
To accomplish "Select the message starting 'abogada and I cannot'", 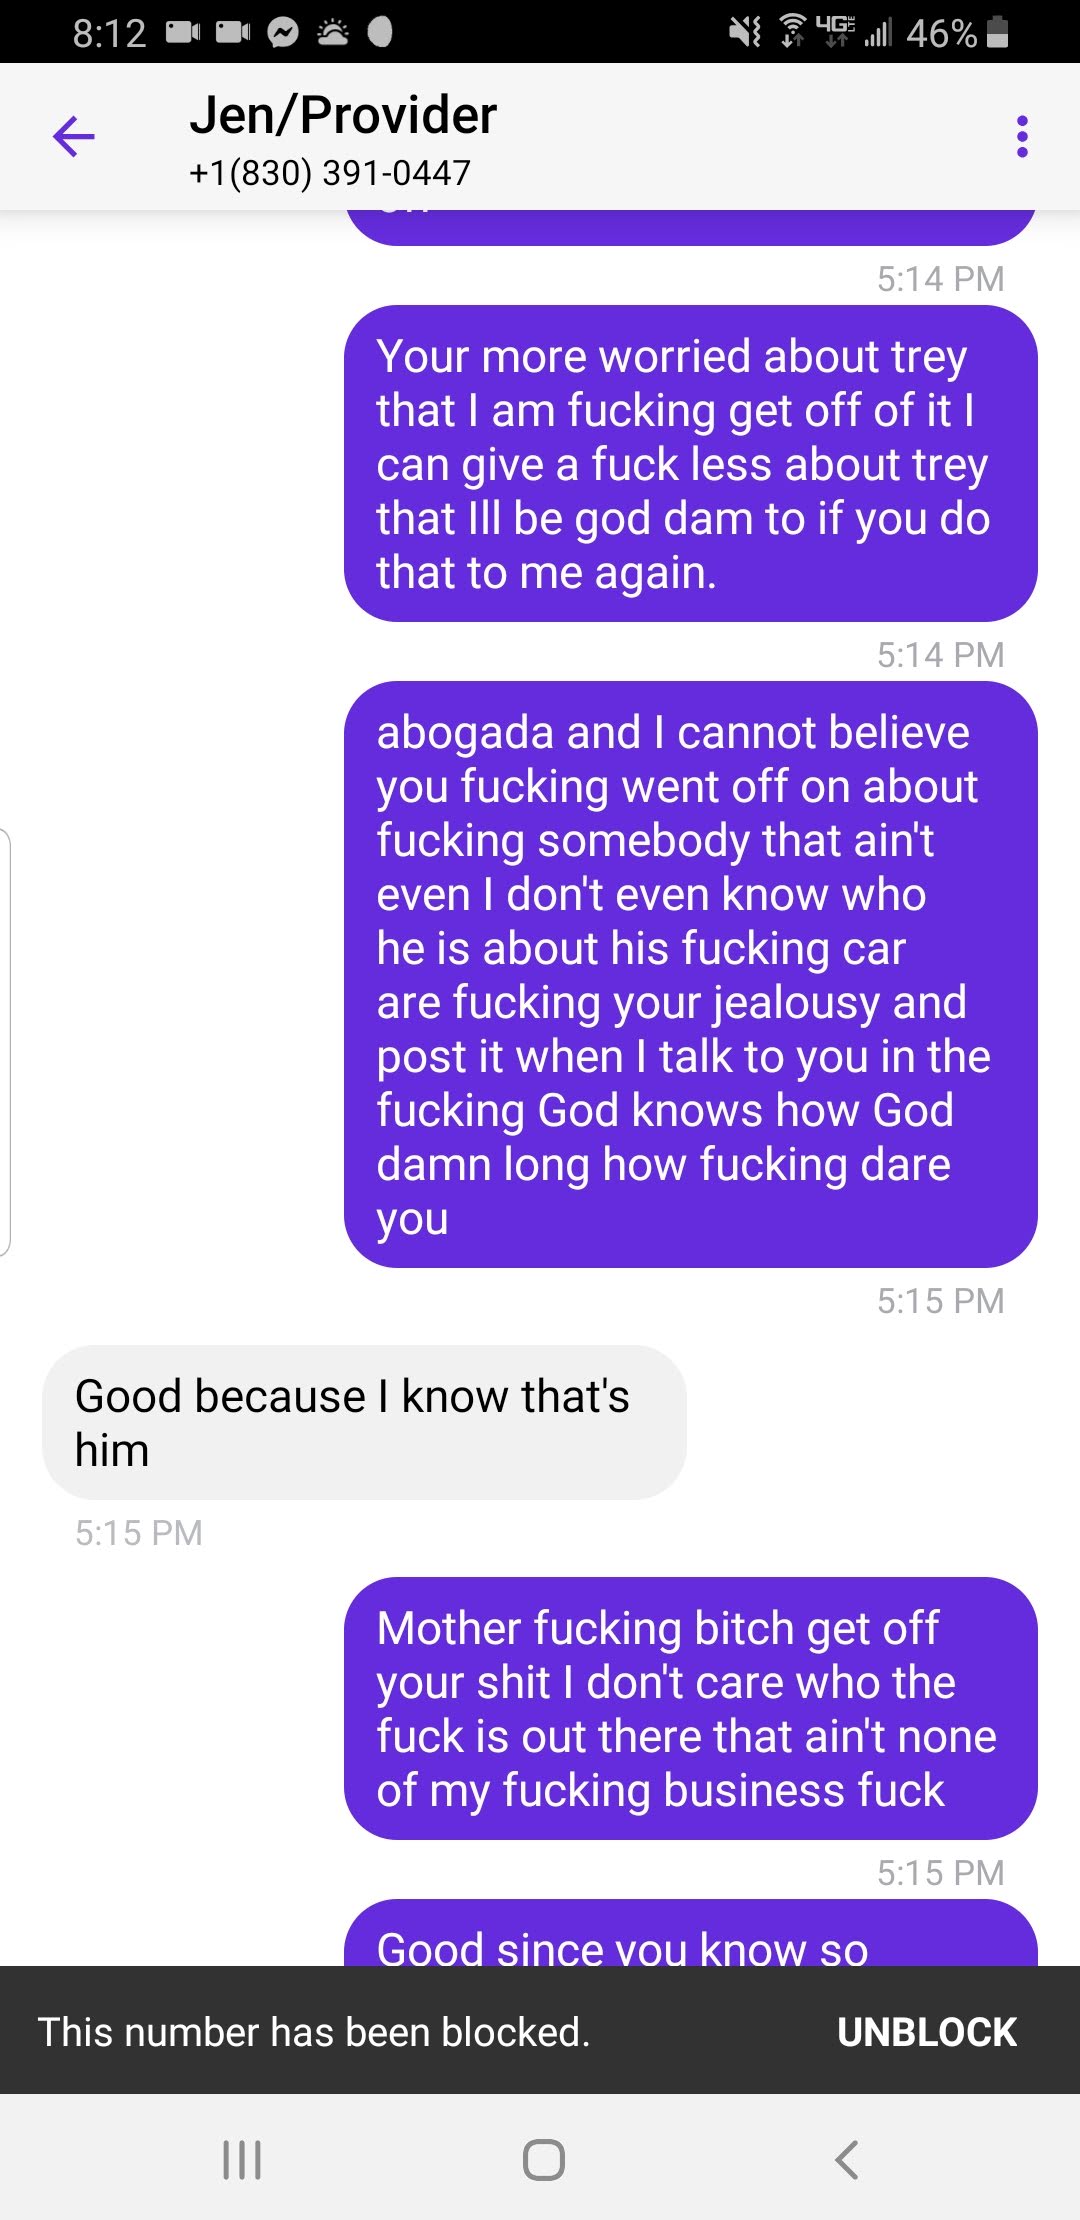I will click(x=690, y=974).
